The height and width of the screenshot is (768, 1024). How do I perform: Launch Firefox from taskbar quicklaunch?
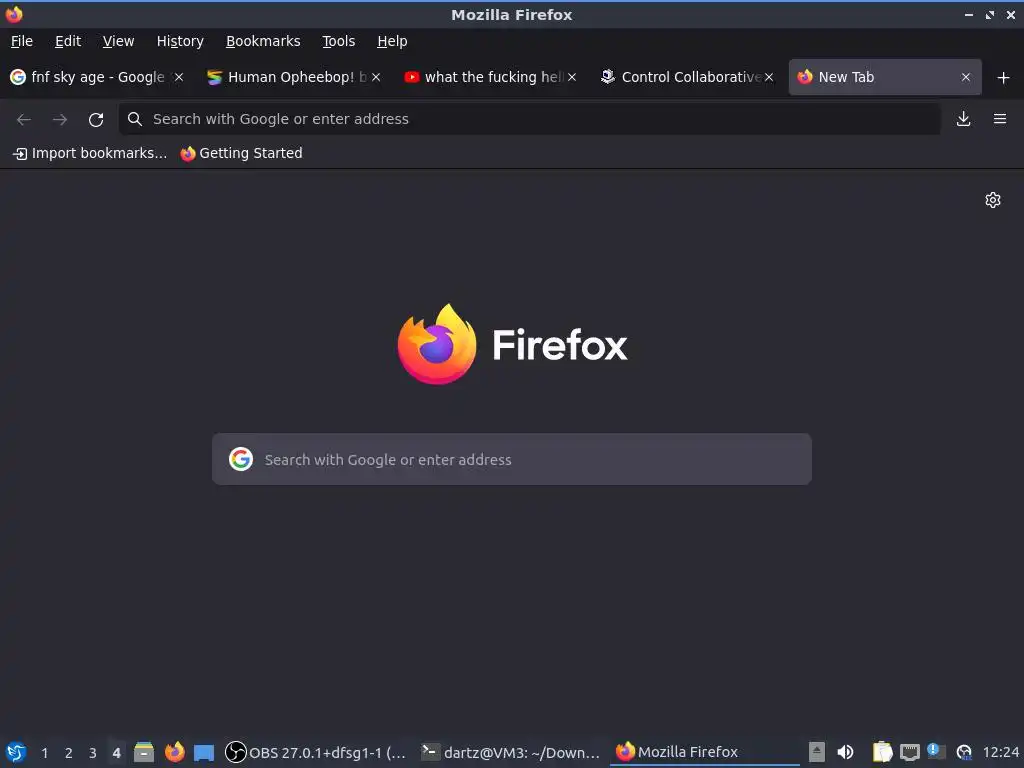click(x=174, y=752)
